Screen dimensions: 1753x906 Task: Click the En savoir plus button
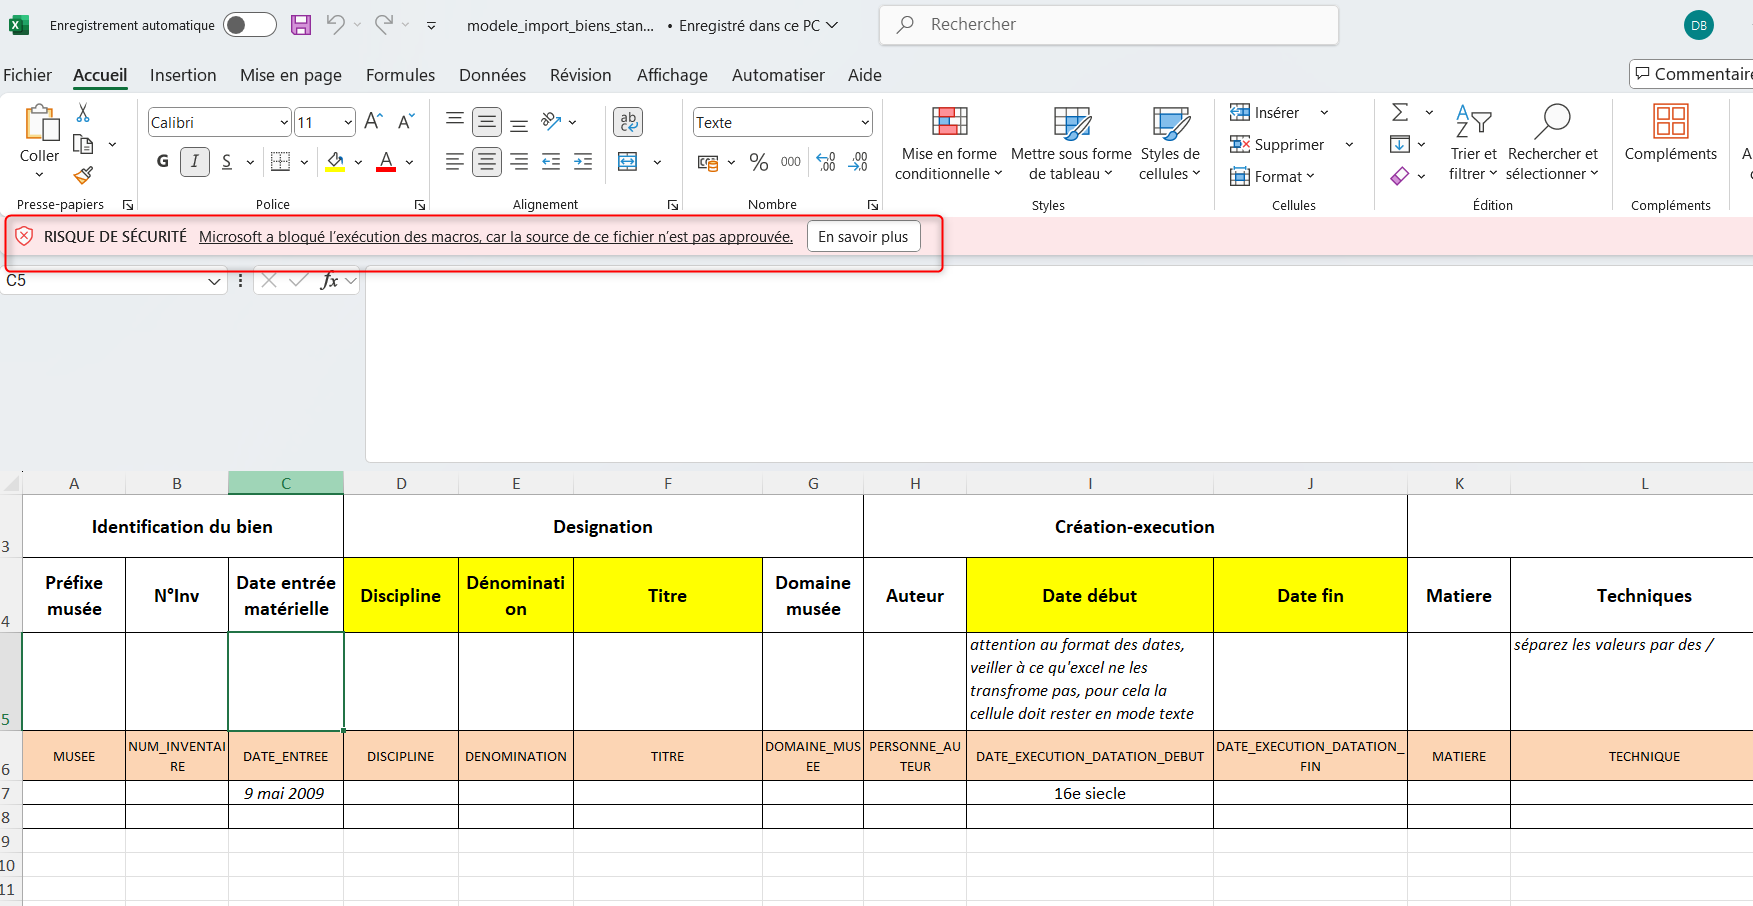pos(863,237)
